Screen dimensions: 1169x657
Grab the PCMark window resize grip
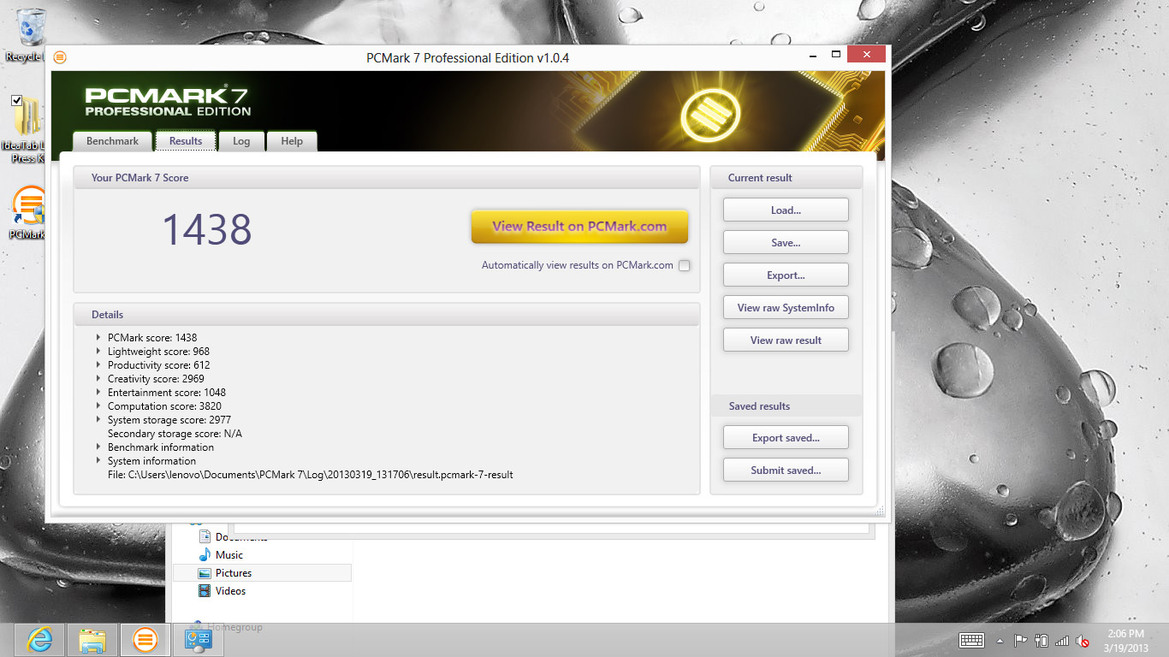[880, 511]
